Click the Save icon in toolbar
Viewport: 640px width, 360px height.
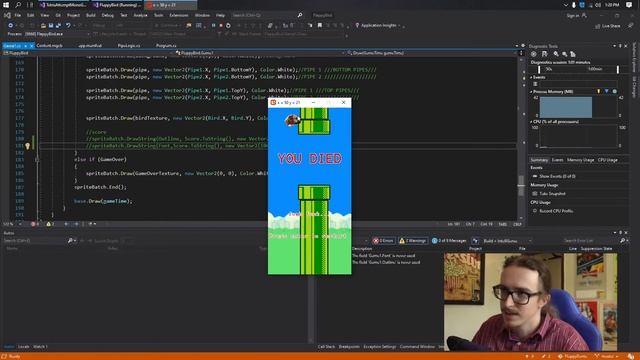coord(51,25)
